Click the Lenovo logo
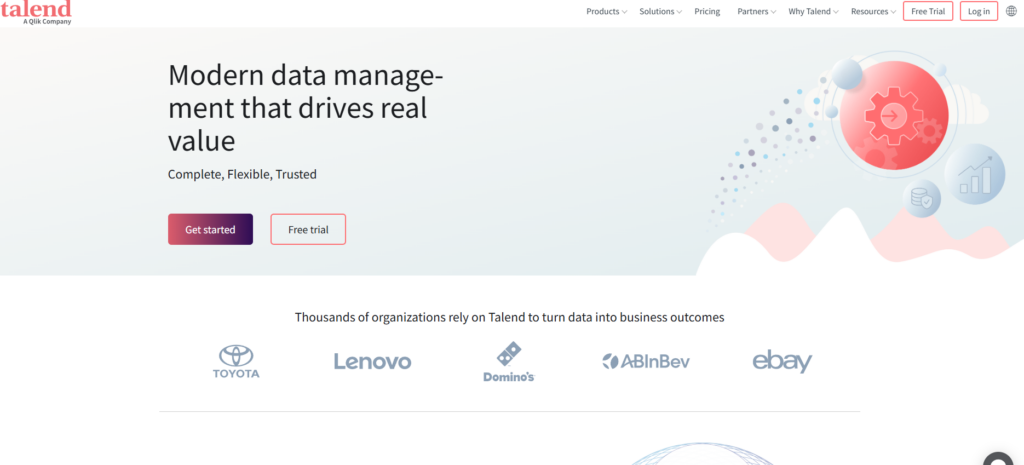 (372, 361)
